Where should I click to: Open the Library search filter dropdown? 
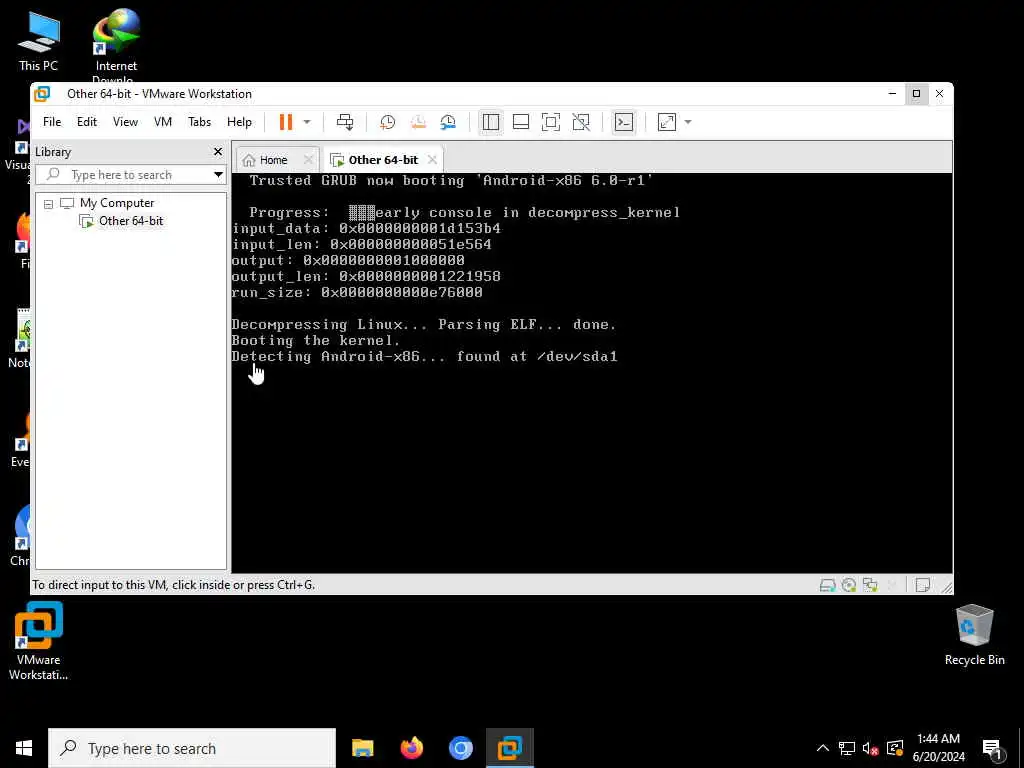[218, 175]
